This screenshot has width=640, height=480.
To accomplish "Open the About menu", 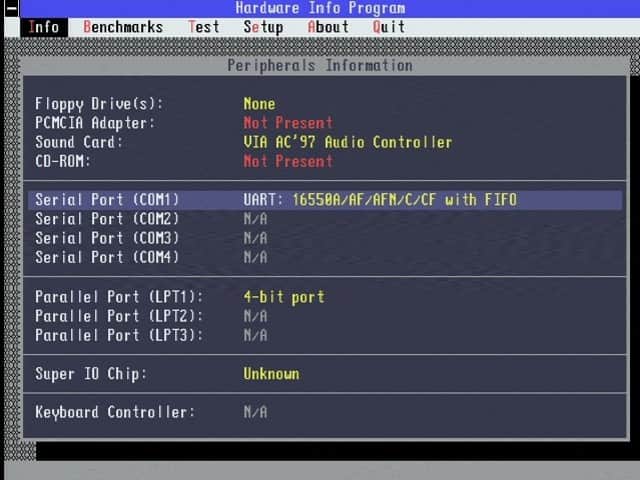I will [328, 27].
